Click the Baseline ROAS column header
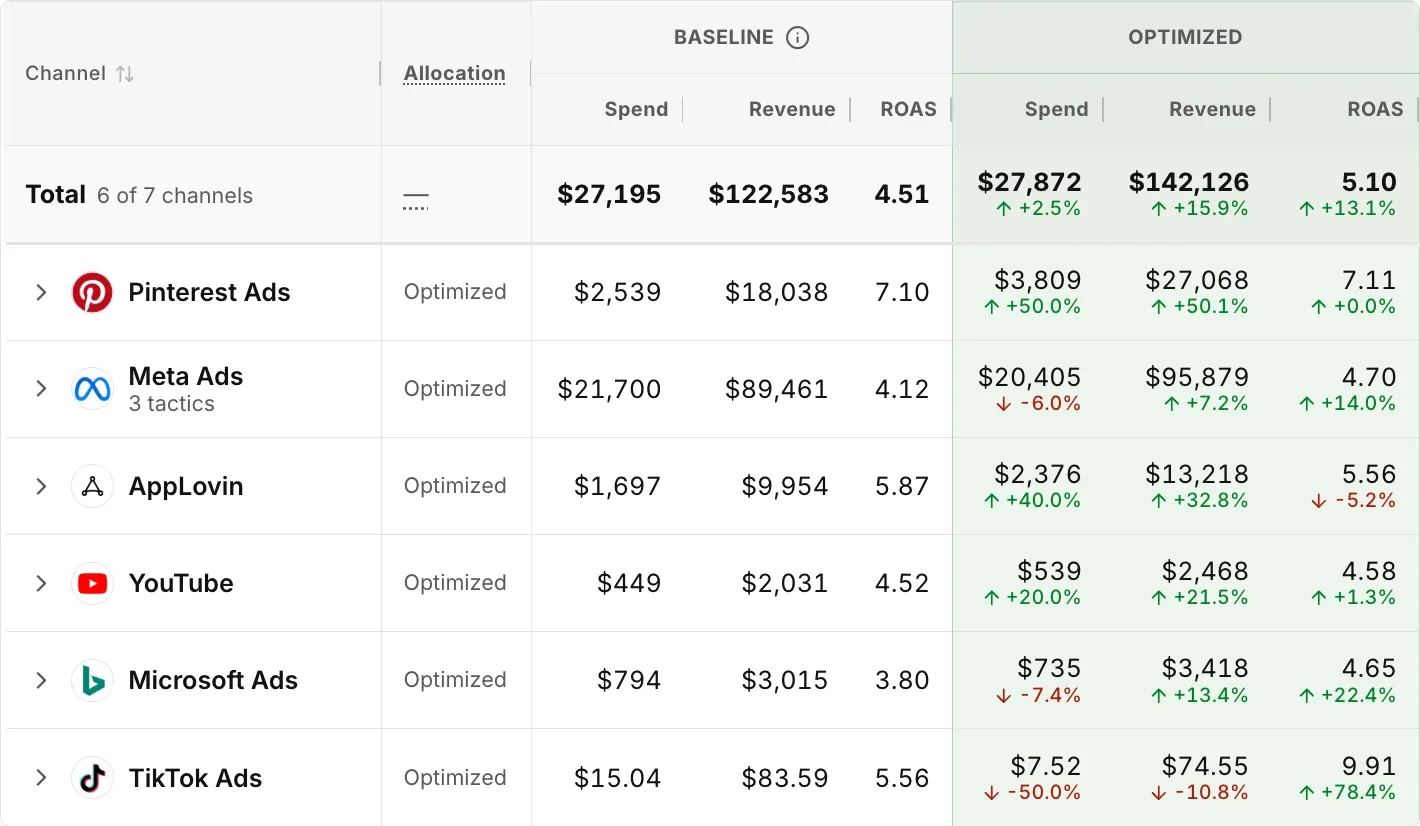This screenshot has width=1420, height=826. point(908,110)
